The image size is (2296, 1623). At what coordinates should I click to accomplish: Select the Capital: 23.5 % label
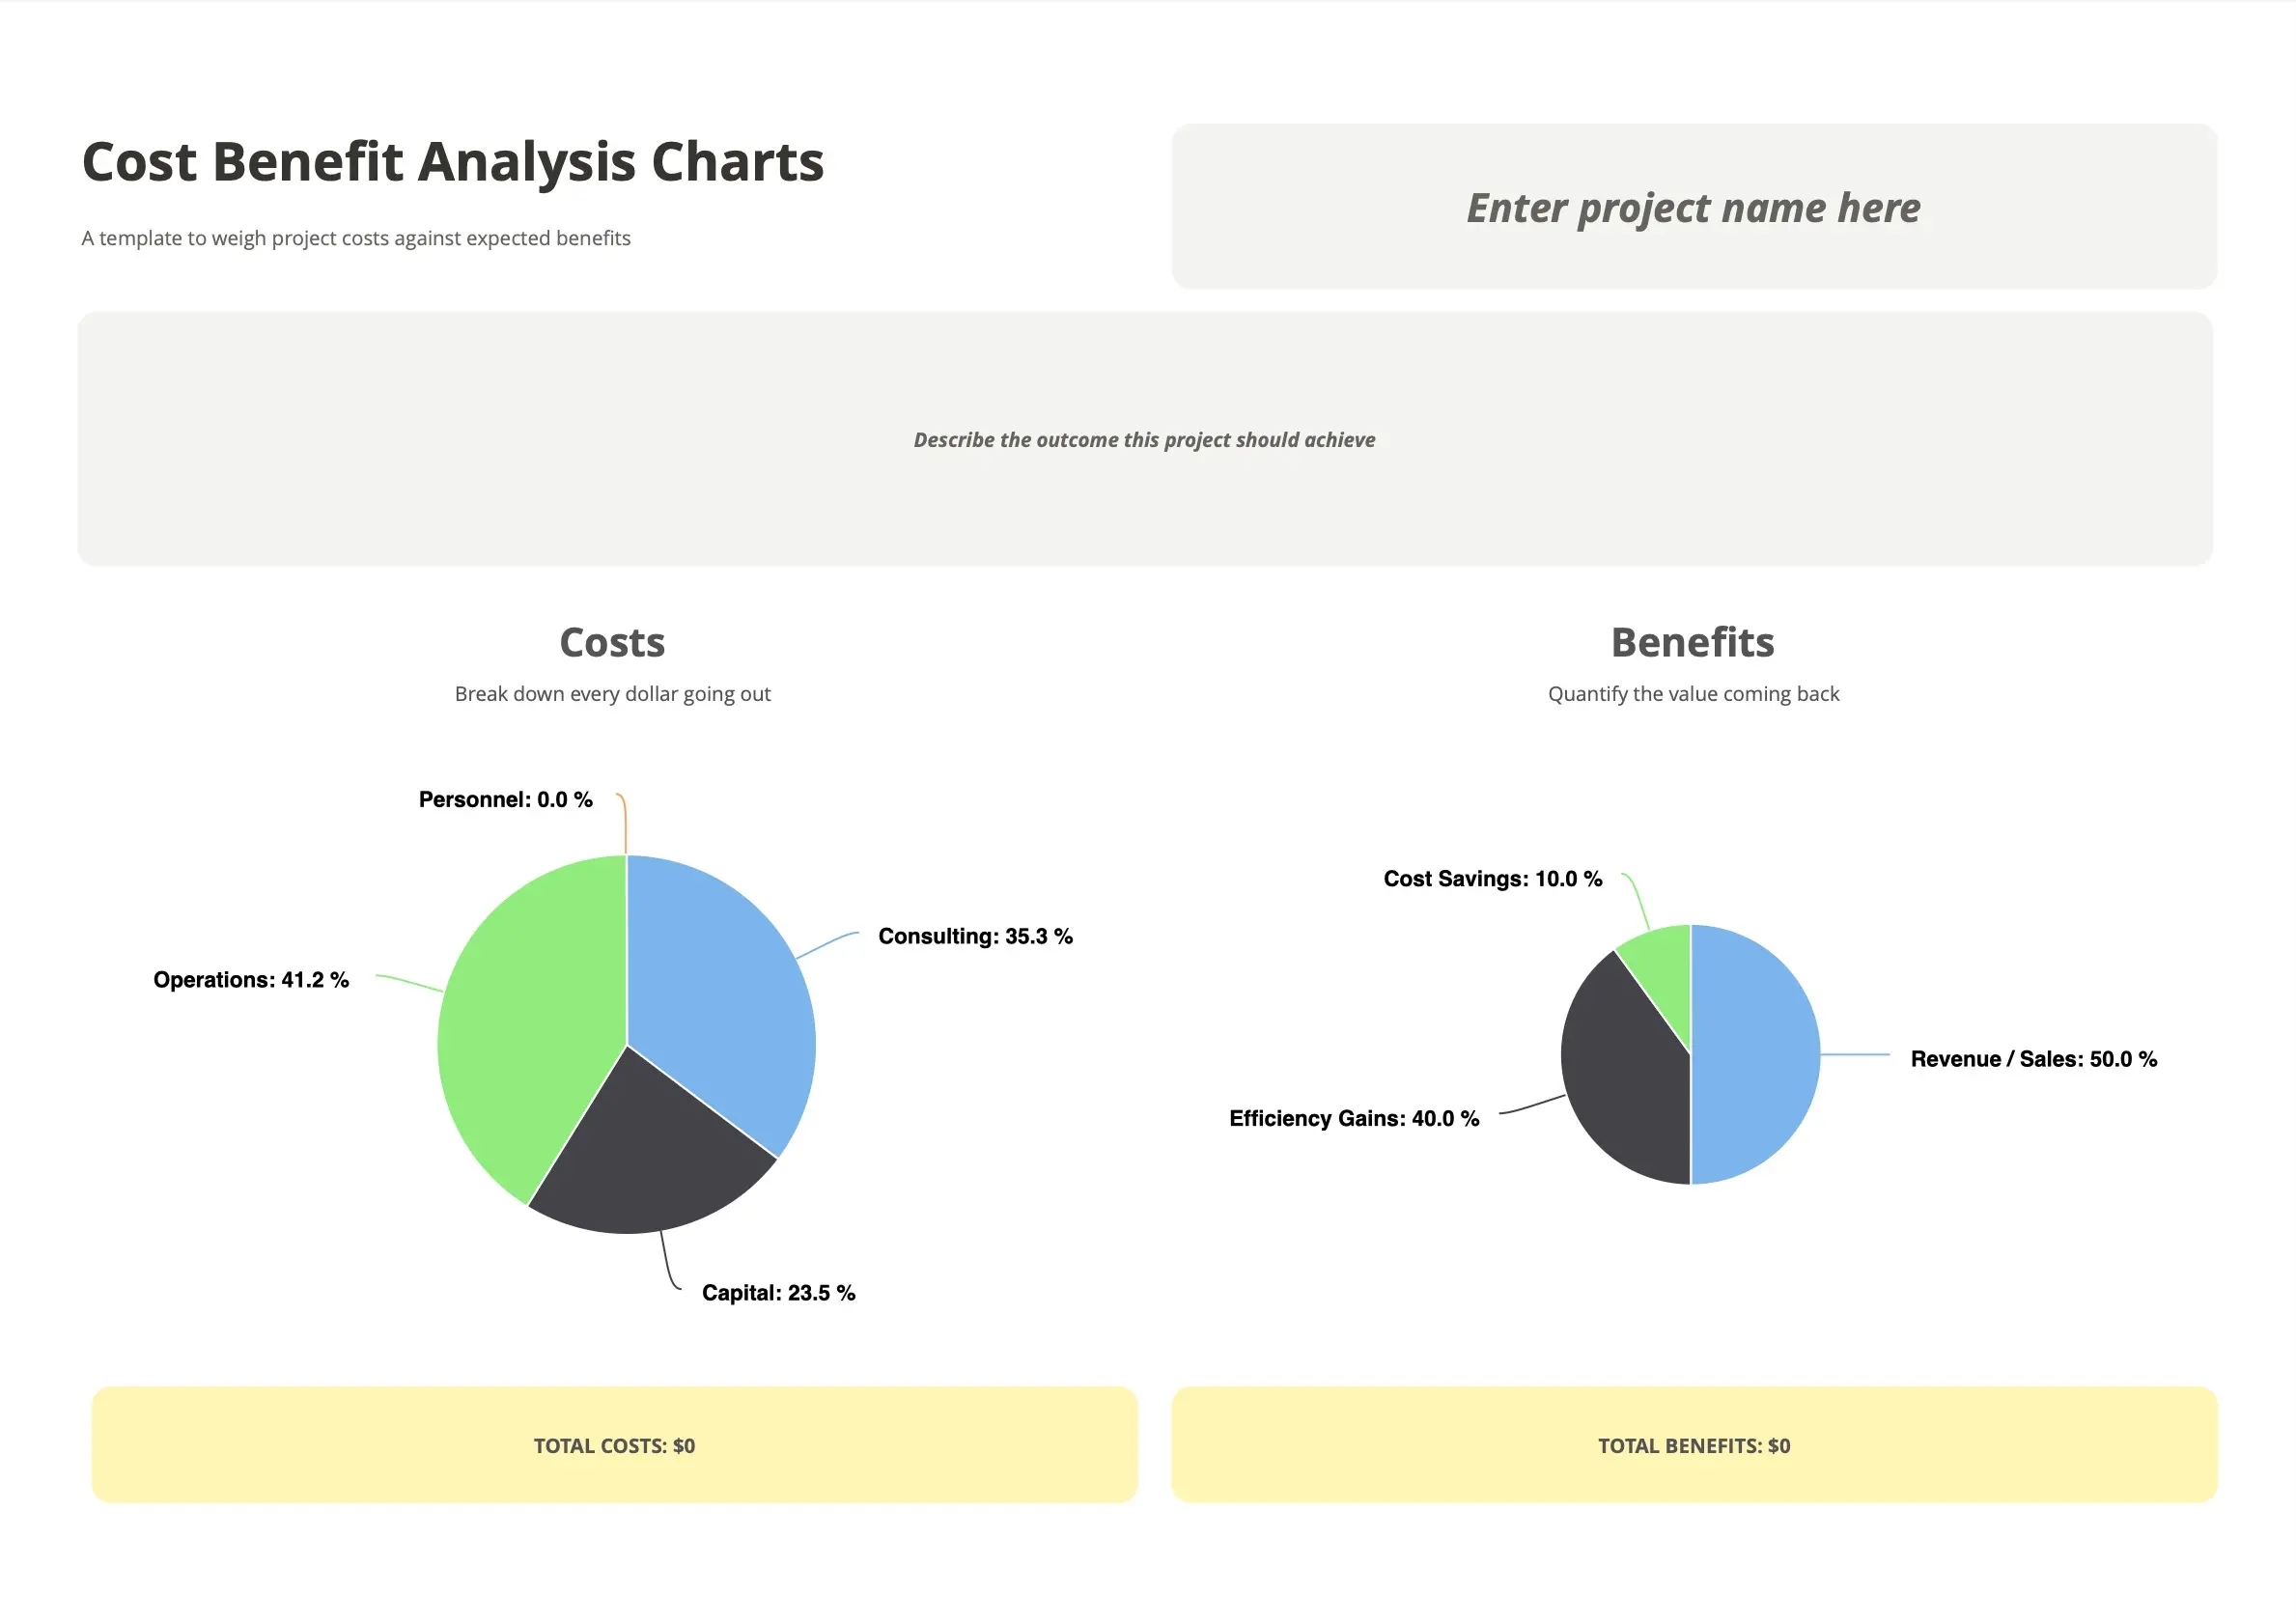779,1293
